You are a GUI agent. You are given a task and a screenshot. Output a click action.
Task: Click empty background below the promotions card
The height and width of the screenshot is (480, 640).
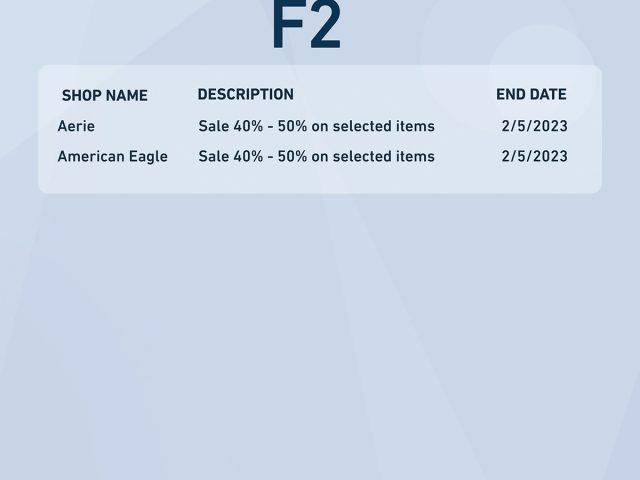point(320,335)
